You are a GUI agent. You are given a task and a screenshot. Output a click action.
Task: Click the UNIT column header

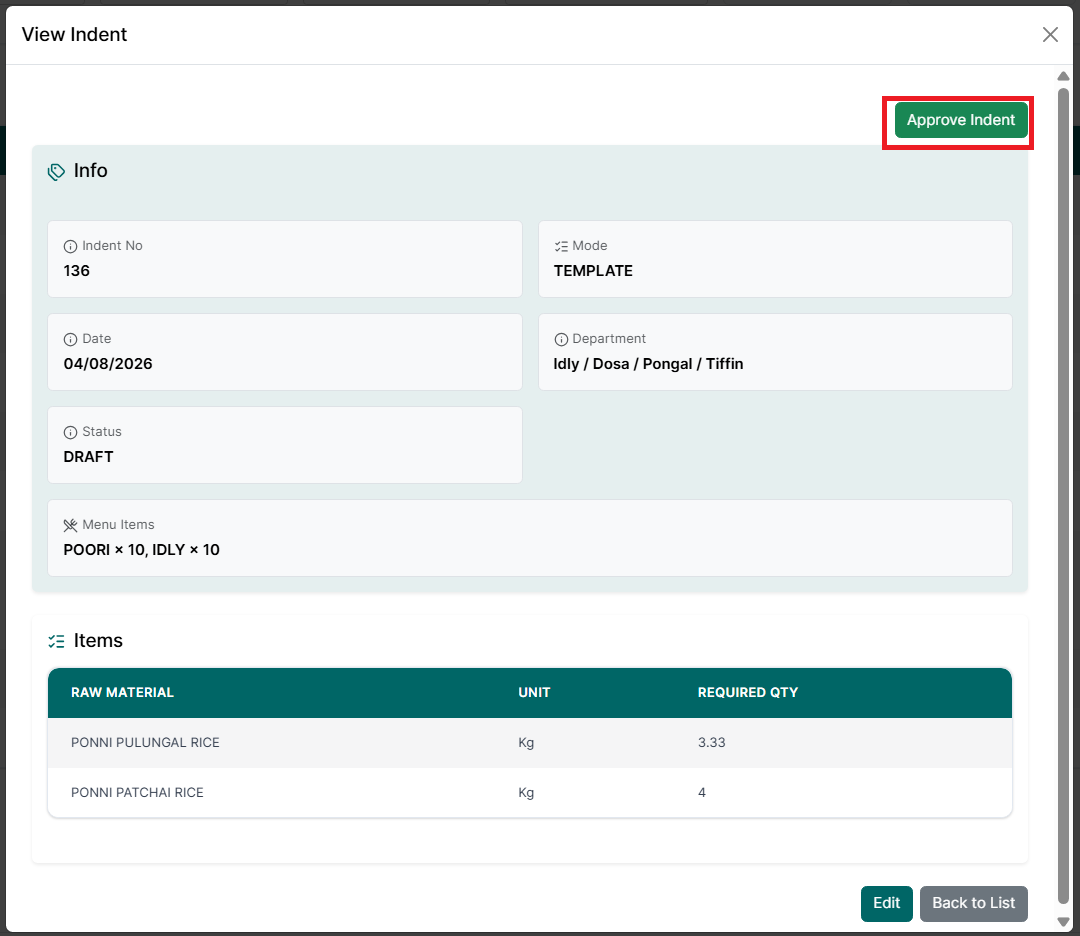pyautogui.click(x=534, y=692)
